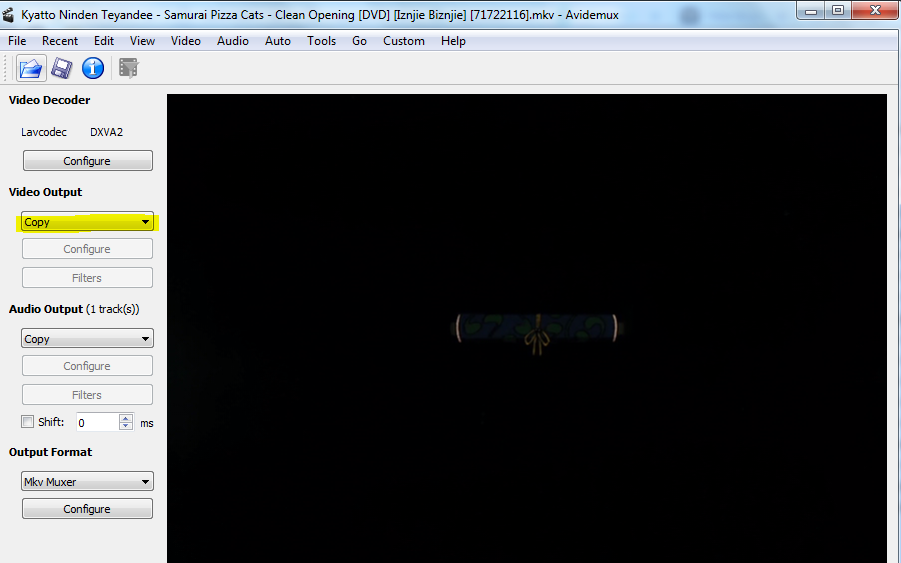Open the Custom menu

coord(404,41)
